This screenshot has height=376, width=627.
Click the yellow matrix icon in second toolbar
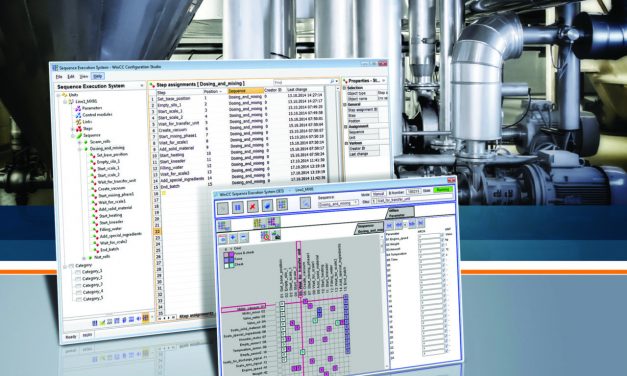point(259,223)
